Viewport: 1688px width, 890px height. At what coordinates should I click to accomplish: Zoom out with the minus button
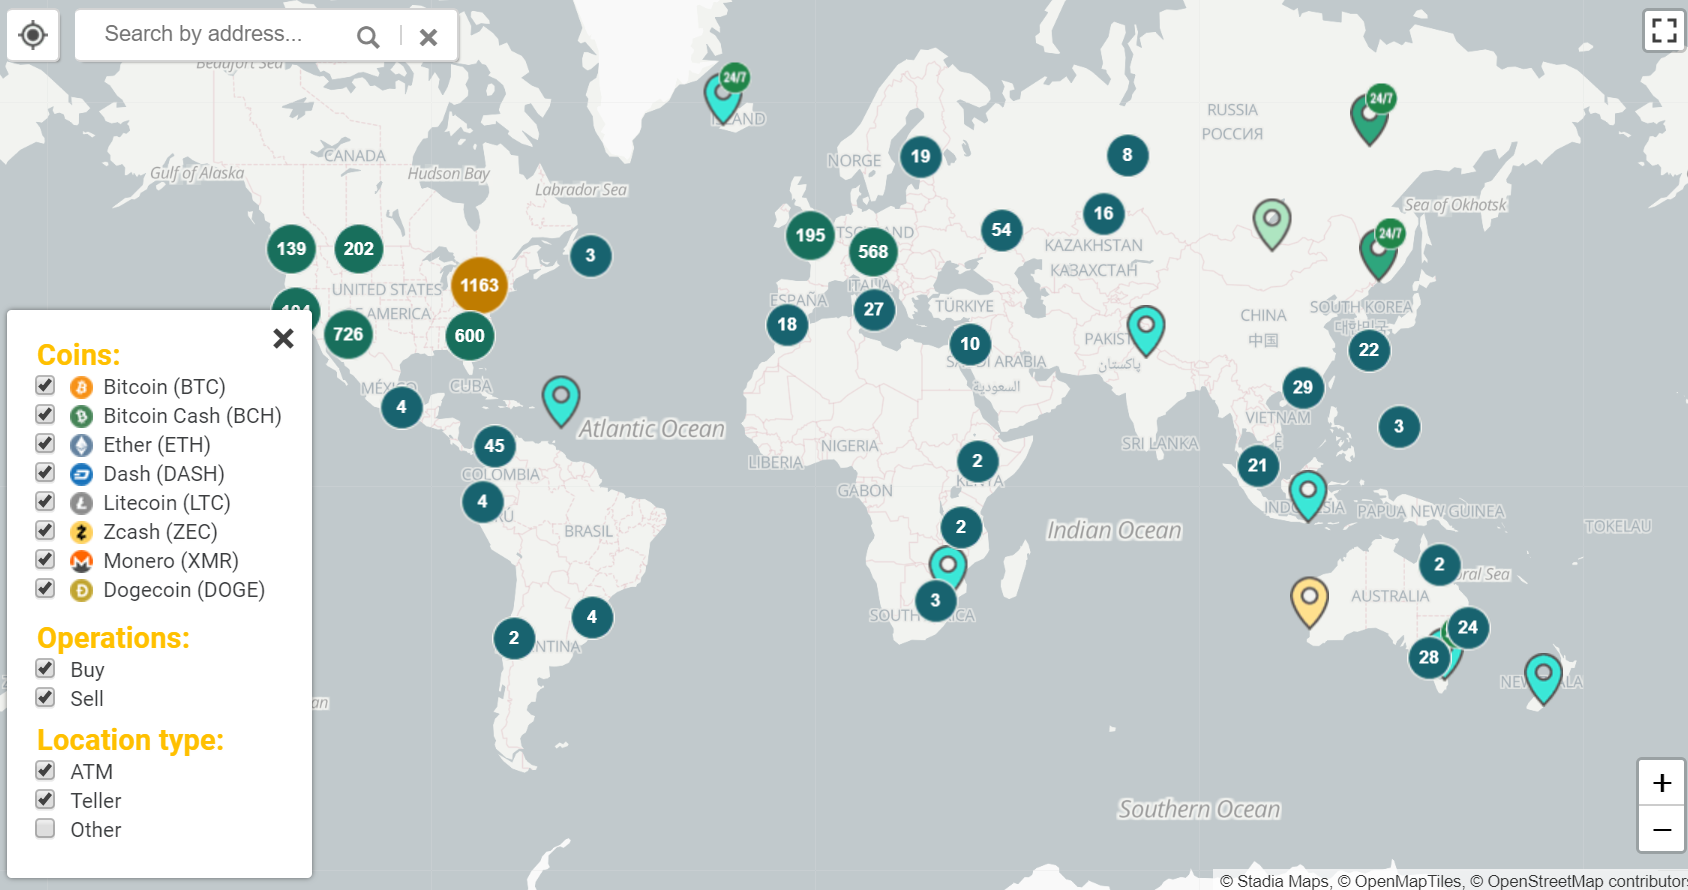pos(1662,829)
